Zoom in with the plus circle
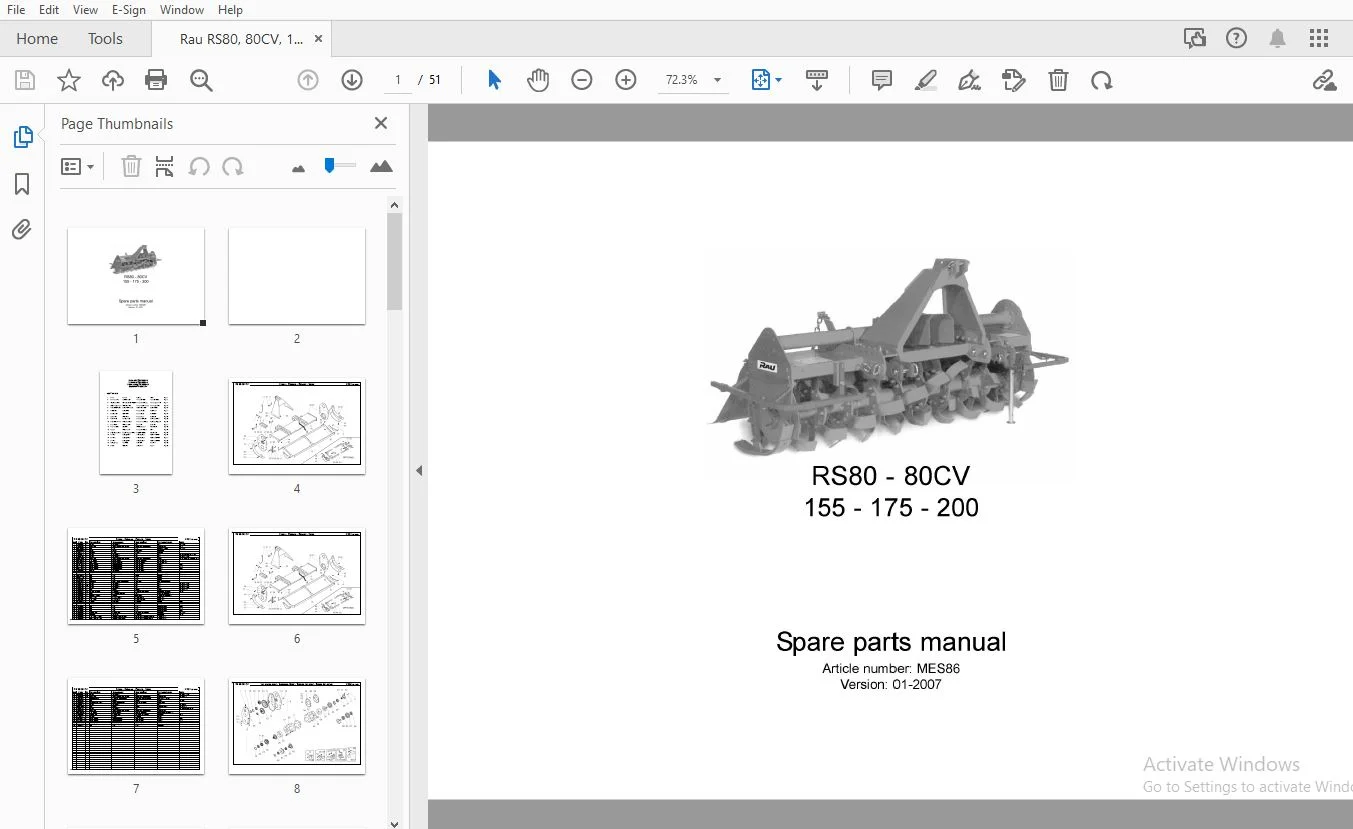The height and width of the screenshot is (829, 1353). coord(626,80)
